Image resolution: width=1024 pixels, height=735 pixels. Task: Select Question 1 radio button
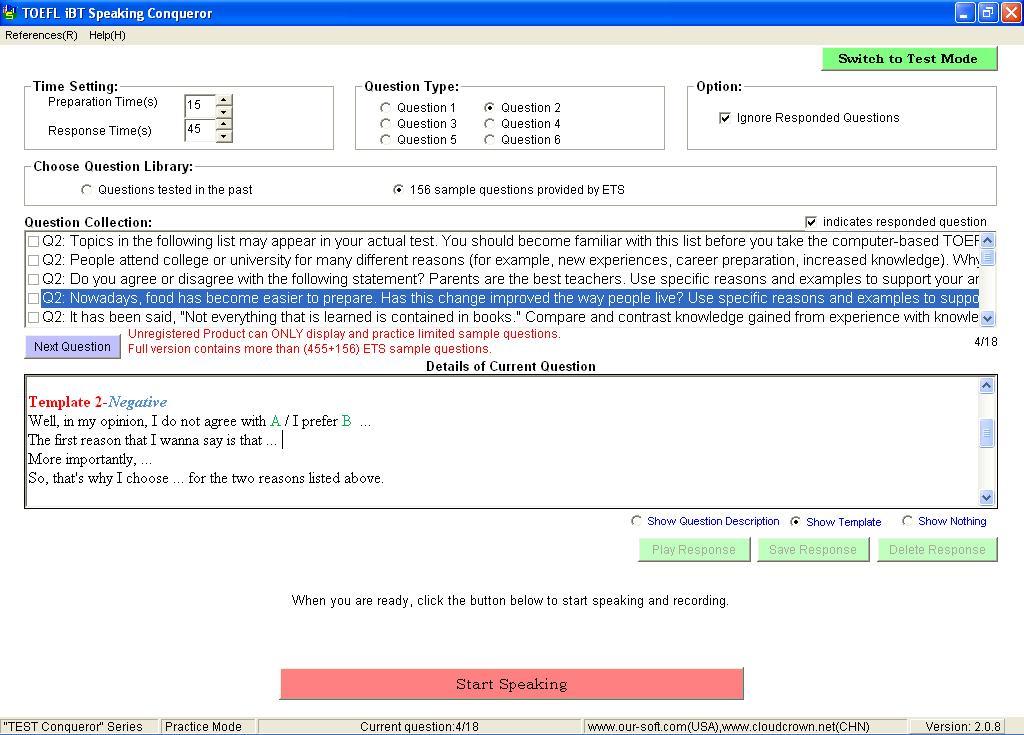pos(385,108)
